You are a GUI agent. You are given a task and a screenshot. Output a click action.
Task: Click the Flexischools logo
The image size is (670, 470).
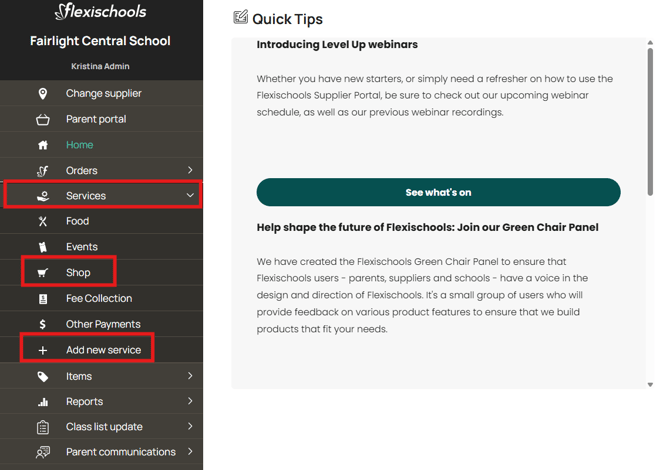click(100, 13)
